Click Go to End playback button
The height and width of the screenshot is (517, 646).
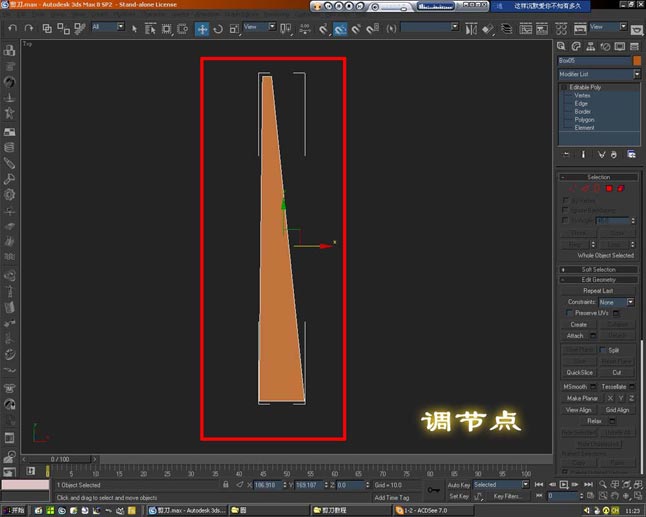589,484
